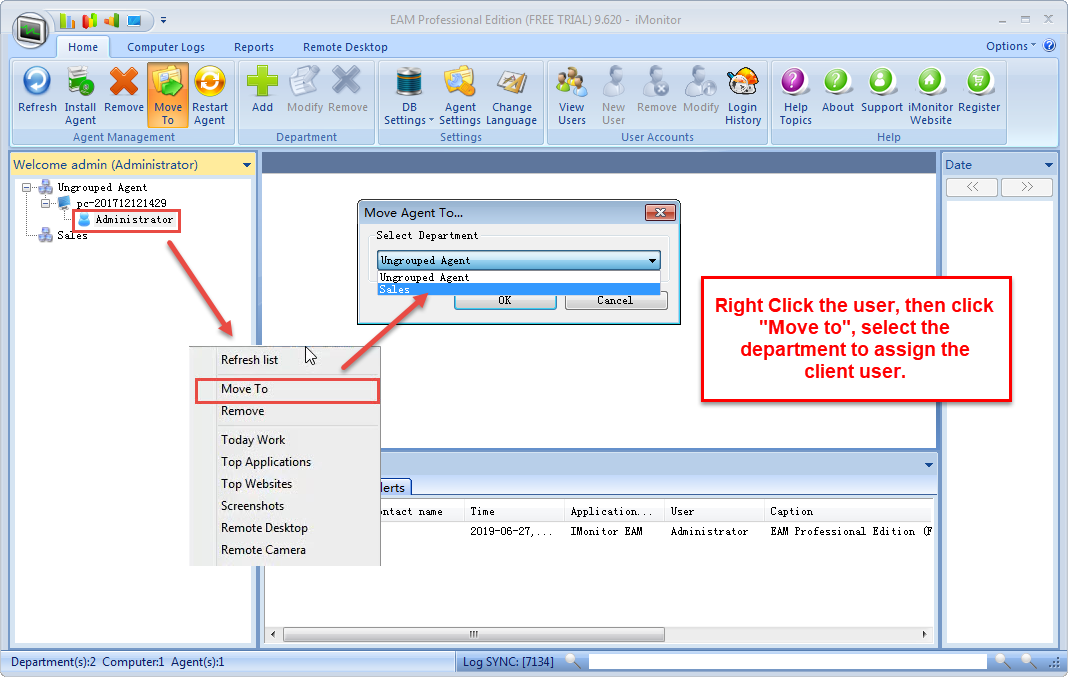
Task: Collapse the Ungrouped Agent tree node
Action: tap(27, 187)
